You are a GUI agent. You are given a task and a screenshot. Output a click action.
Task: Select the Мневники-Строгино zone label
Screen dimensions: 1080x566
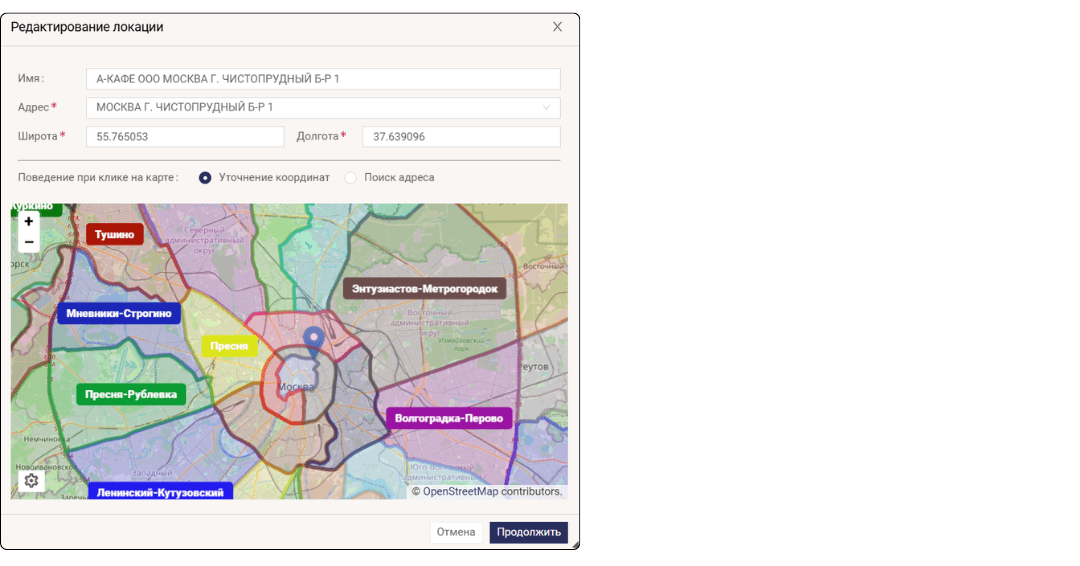tap(119, 314)
